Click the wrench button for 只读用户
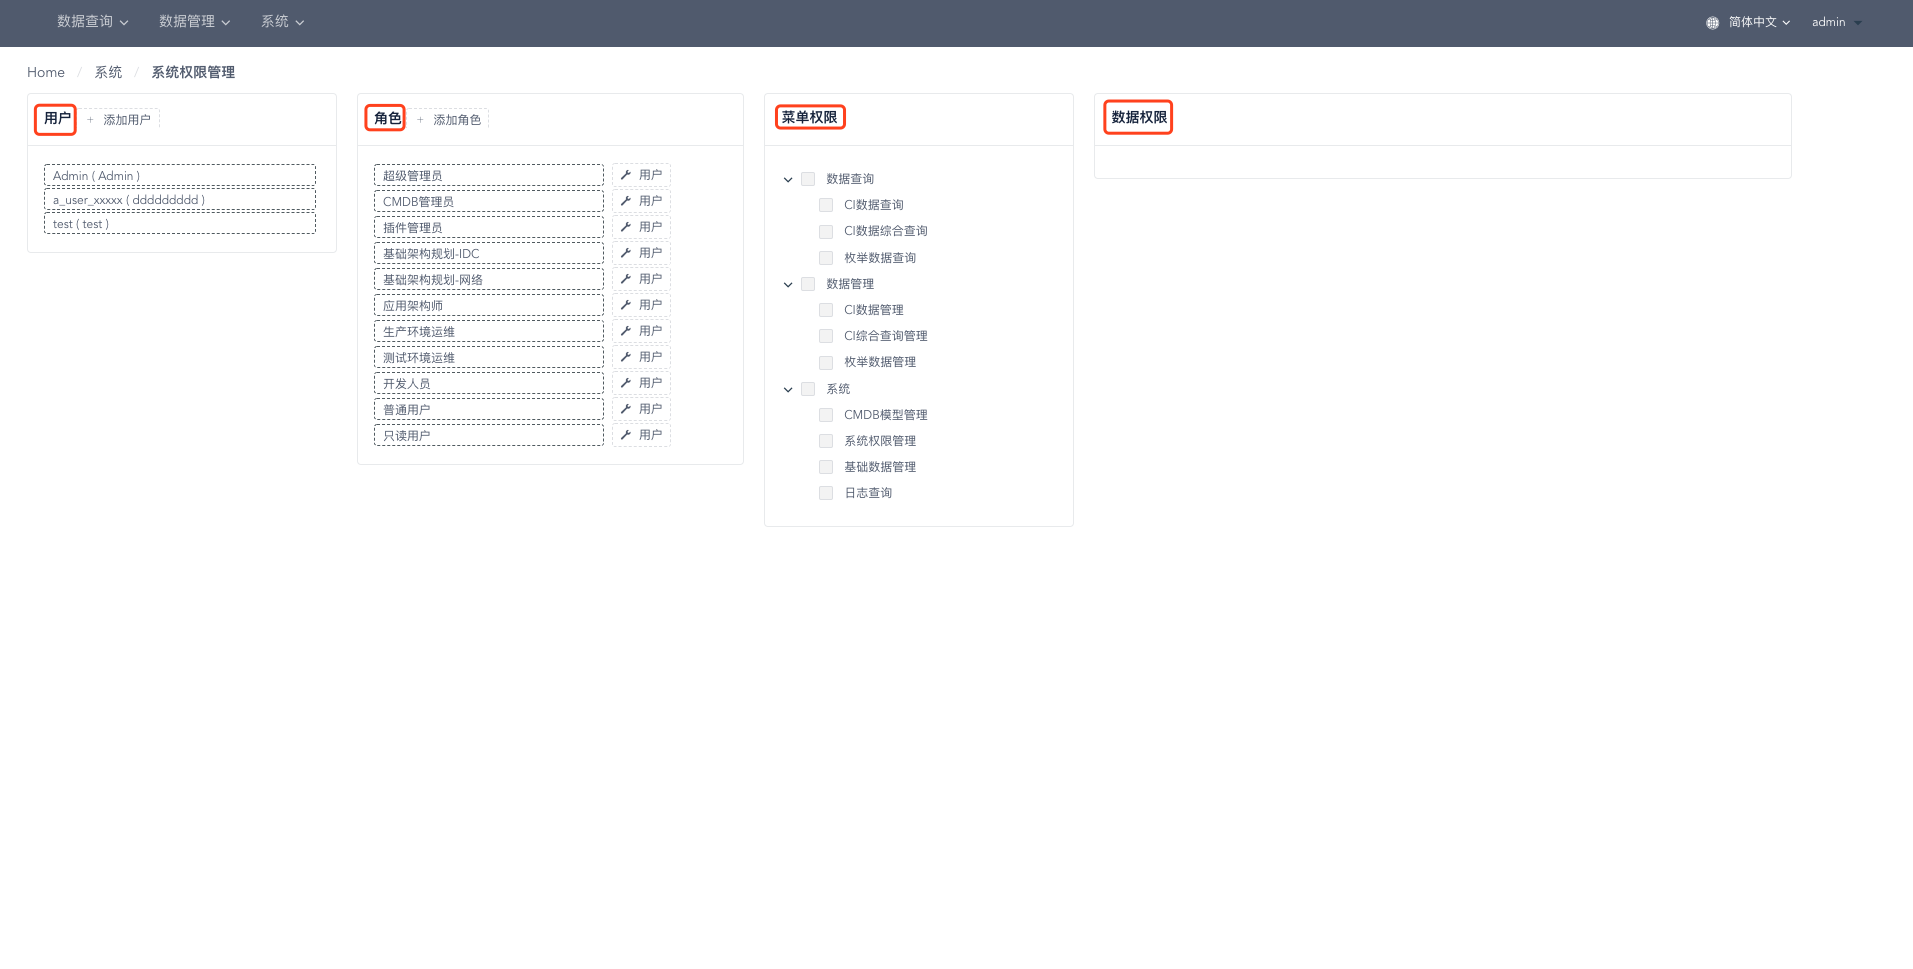Viewport: 1913px width, 969px height. [641, 435]
